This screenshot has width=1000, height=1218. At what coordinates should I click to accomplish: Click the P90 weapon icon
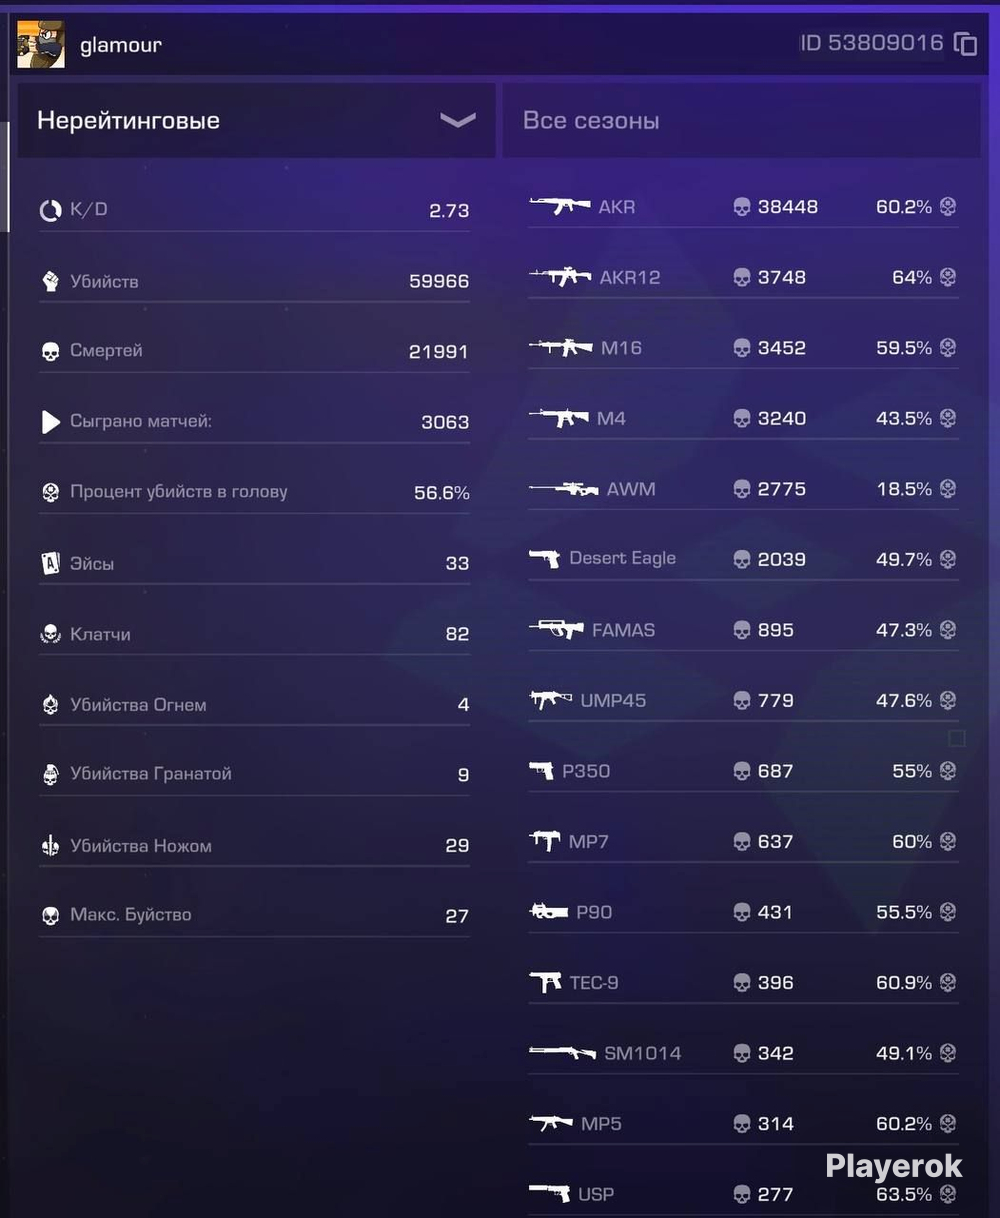point(549,911)
